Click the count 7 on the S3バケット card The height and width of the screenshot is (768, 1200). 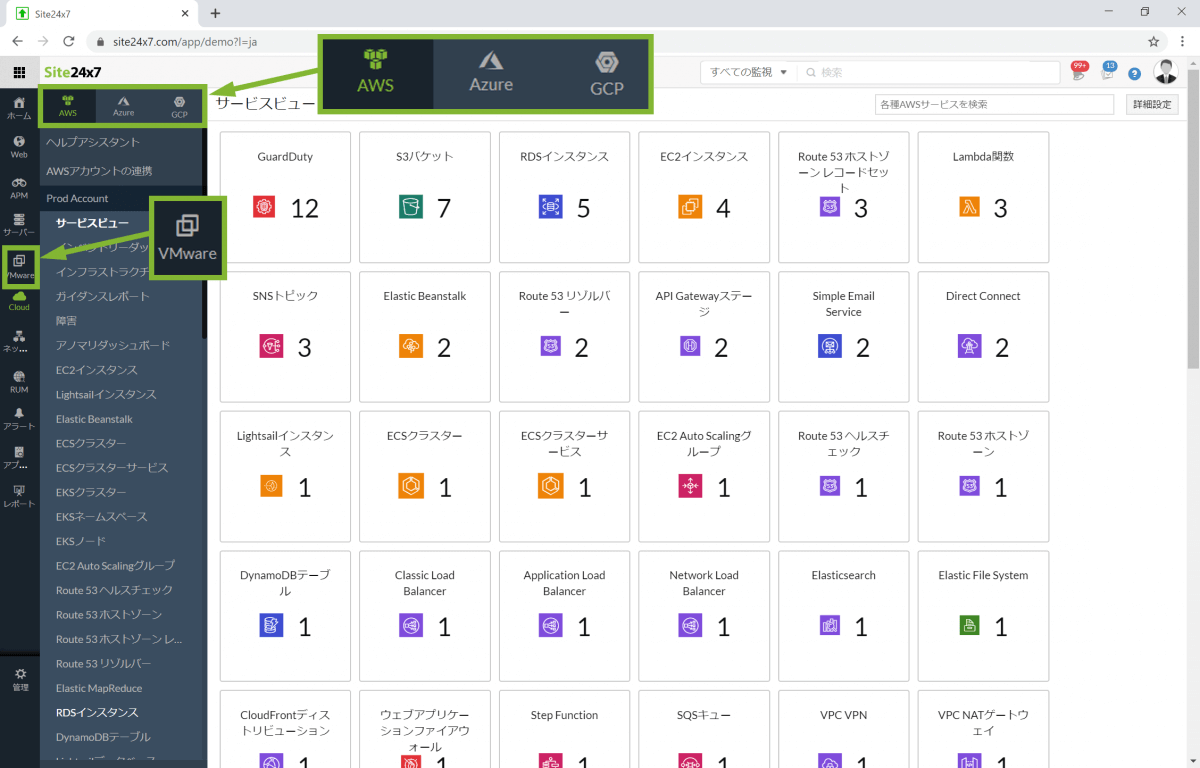click(444, 208)
